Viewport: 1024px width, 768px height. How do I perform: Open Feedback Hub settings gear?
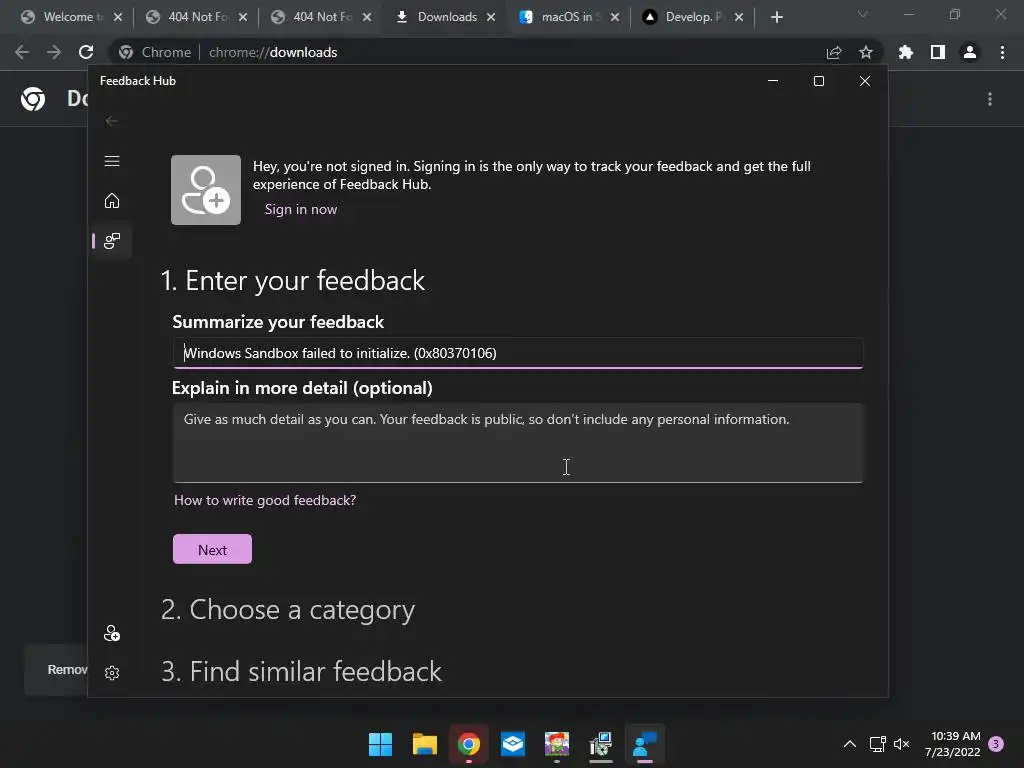point(112,673)
